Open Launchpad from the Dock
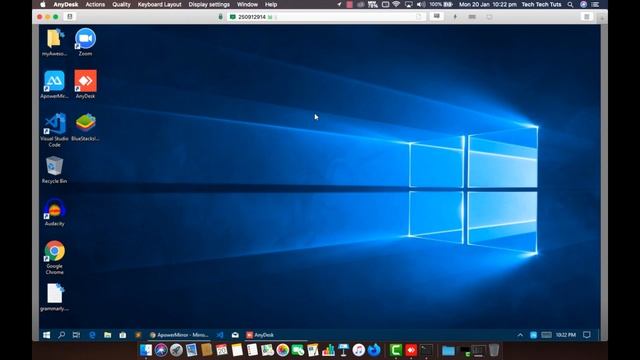The height and width of the screenshot is (360, 640). click(x=176, y=350)
